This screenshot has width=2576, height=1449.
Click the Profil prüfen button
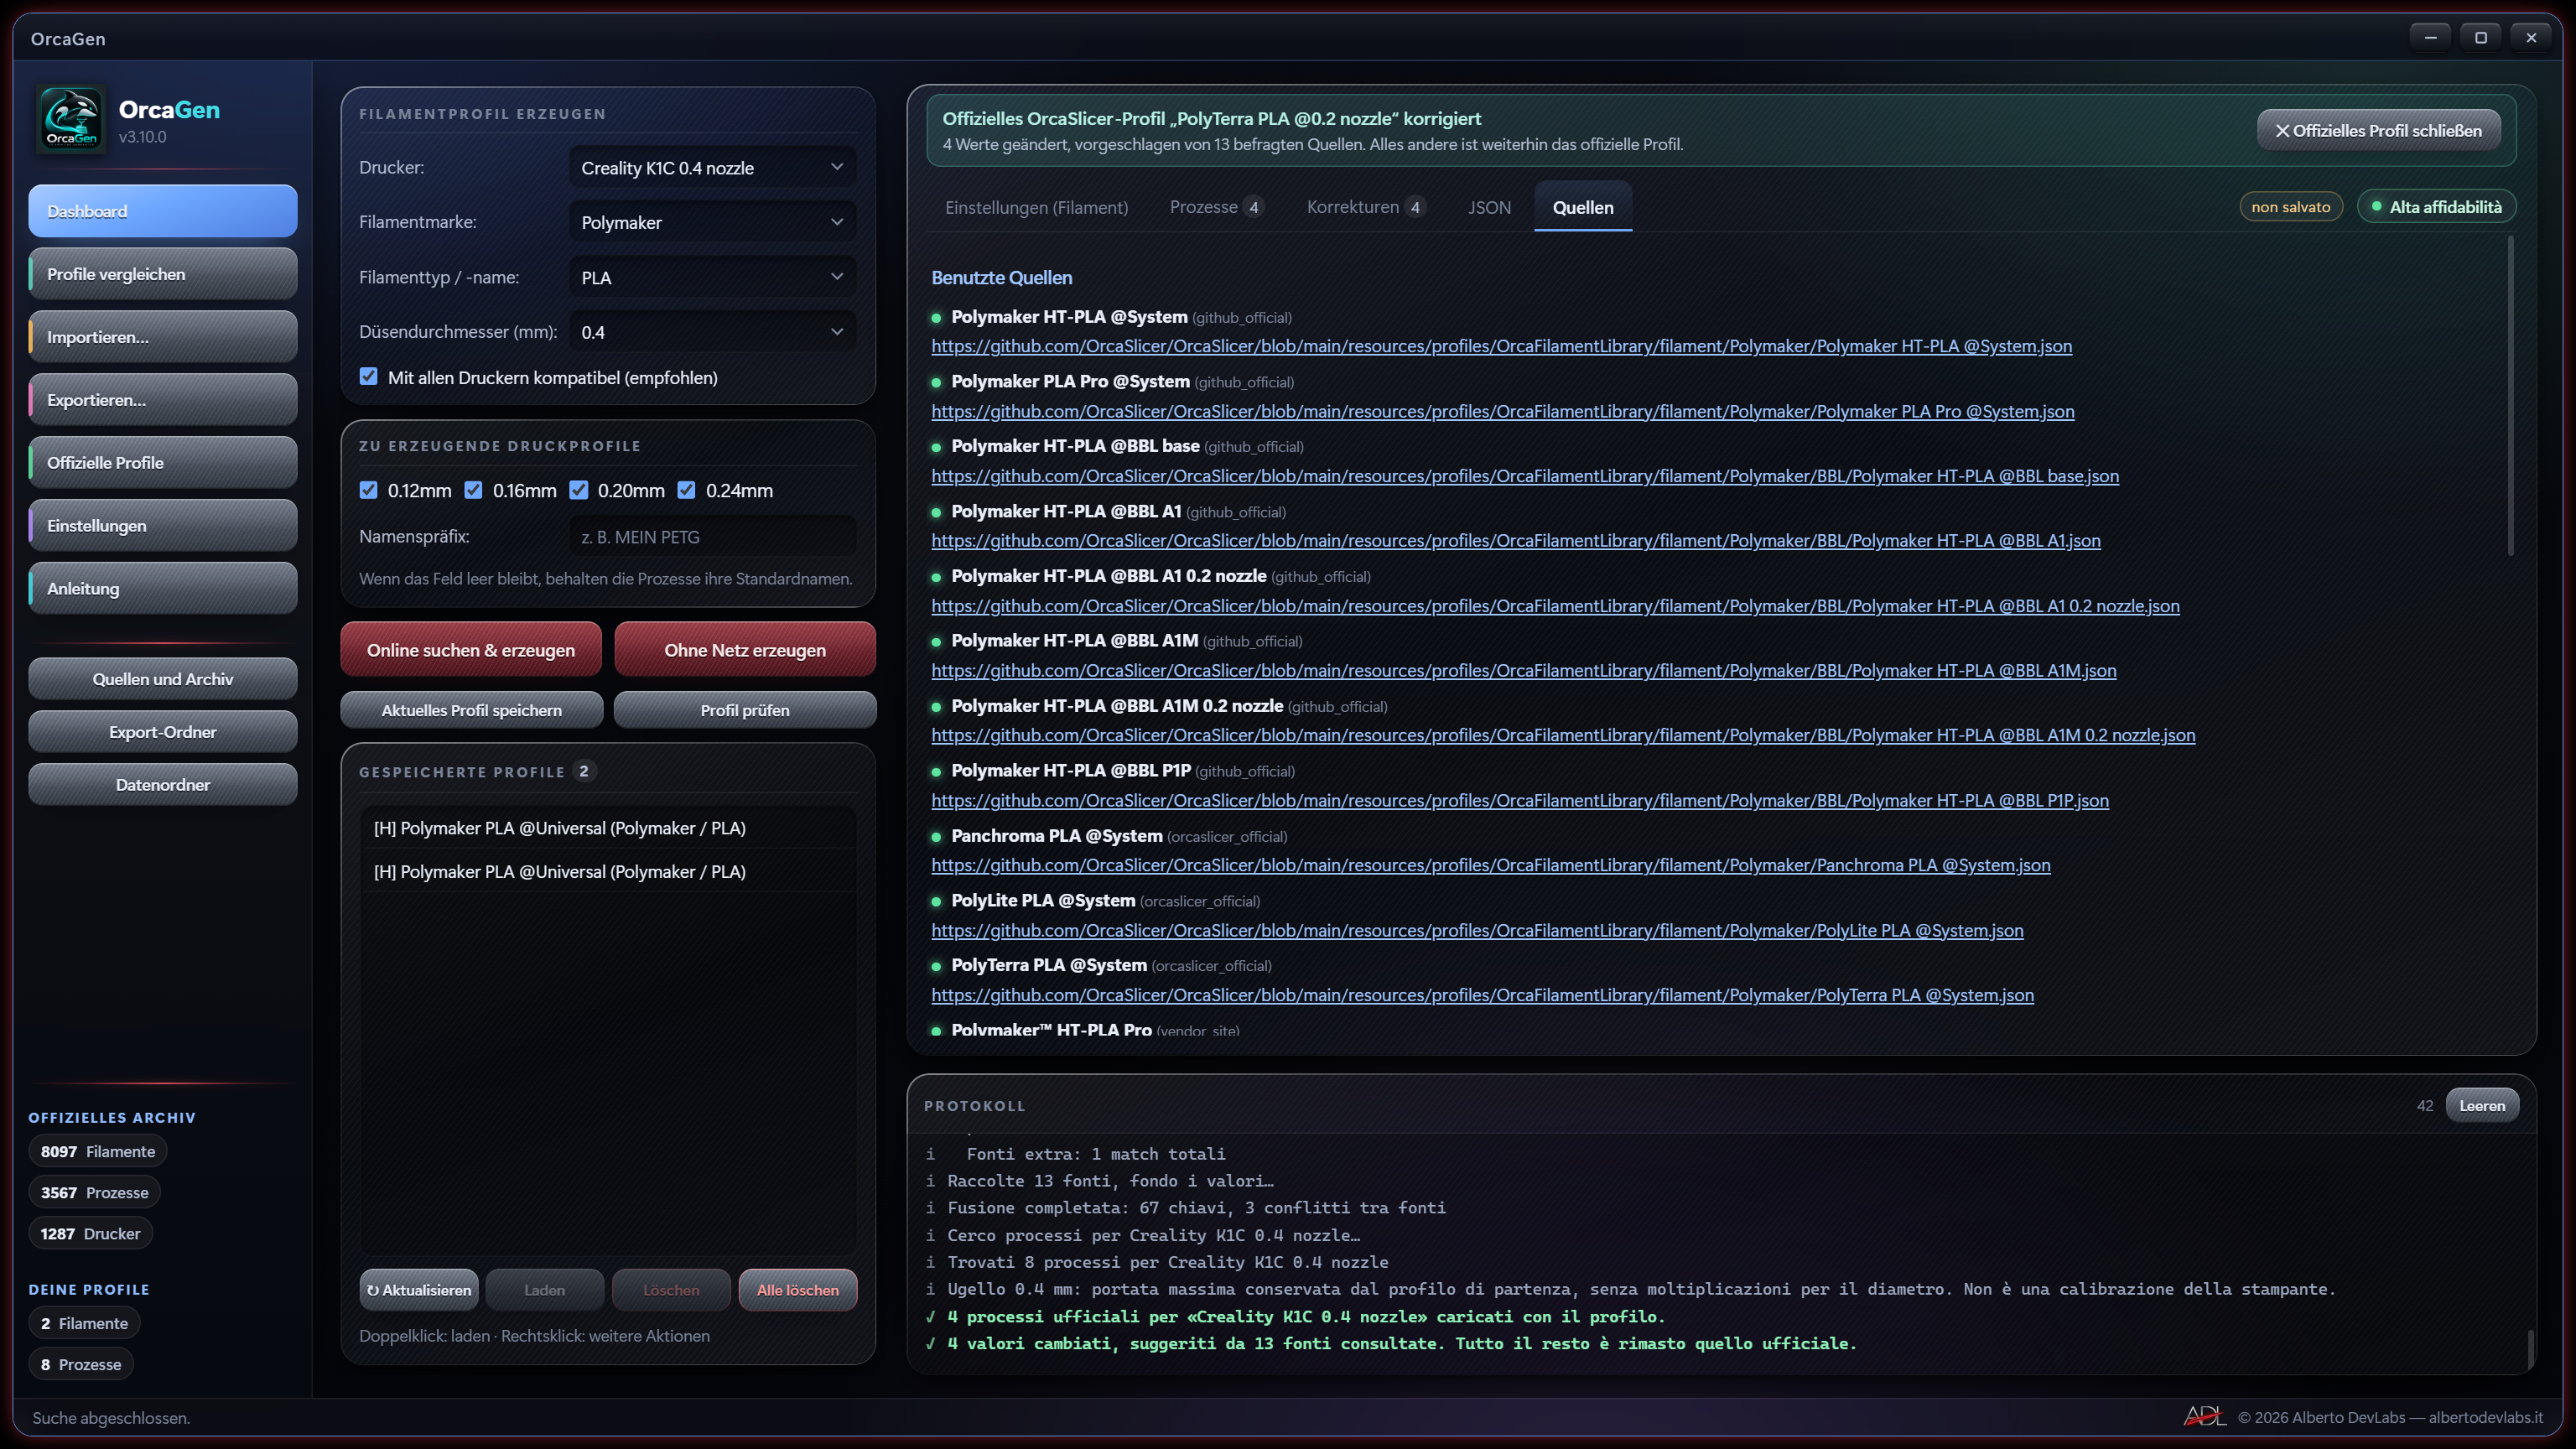[x=745, y=710]
